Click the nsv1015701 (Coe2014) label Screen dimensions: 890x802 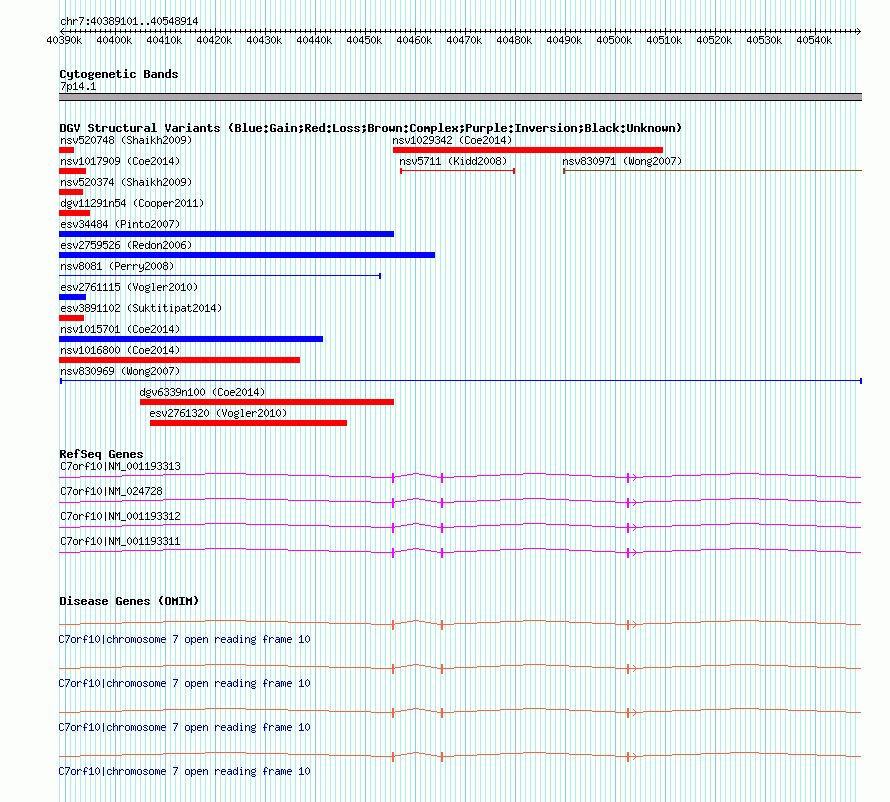click(x=120, y=329)
